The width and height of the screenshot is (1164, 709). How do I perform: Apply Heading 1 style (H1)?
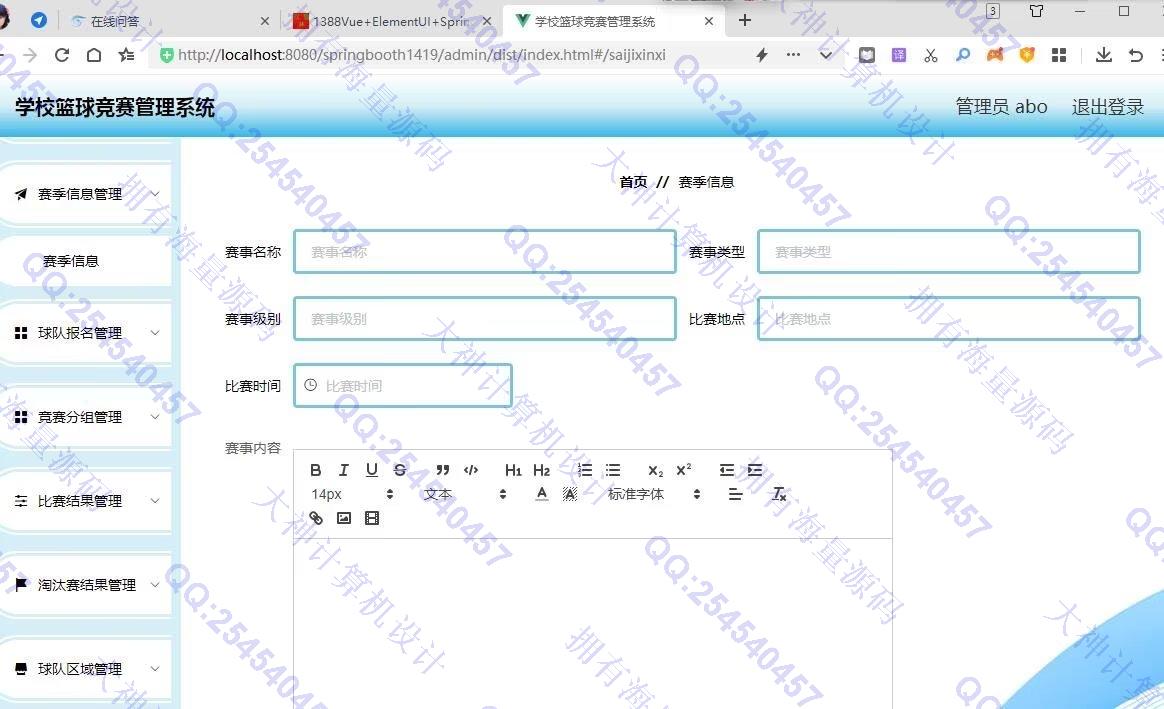[513, 470]
